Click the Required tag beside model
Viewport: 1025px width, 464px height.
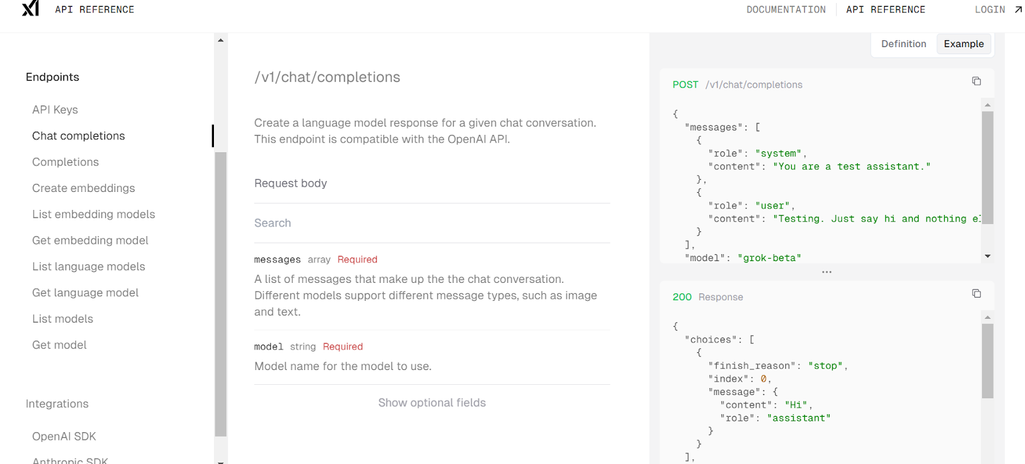pos(343,346)
